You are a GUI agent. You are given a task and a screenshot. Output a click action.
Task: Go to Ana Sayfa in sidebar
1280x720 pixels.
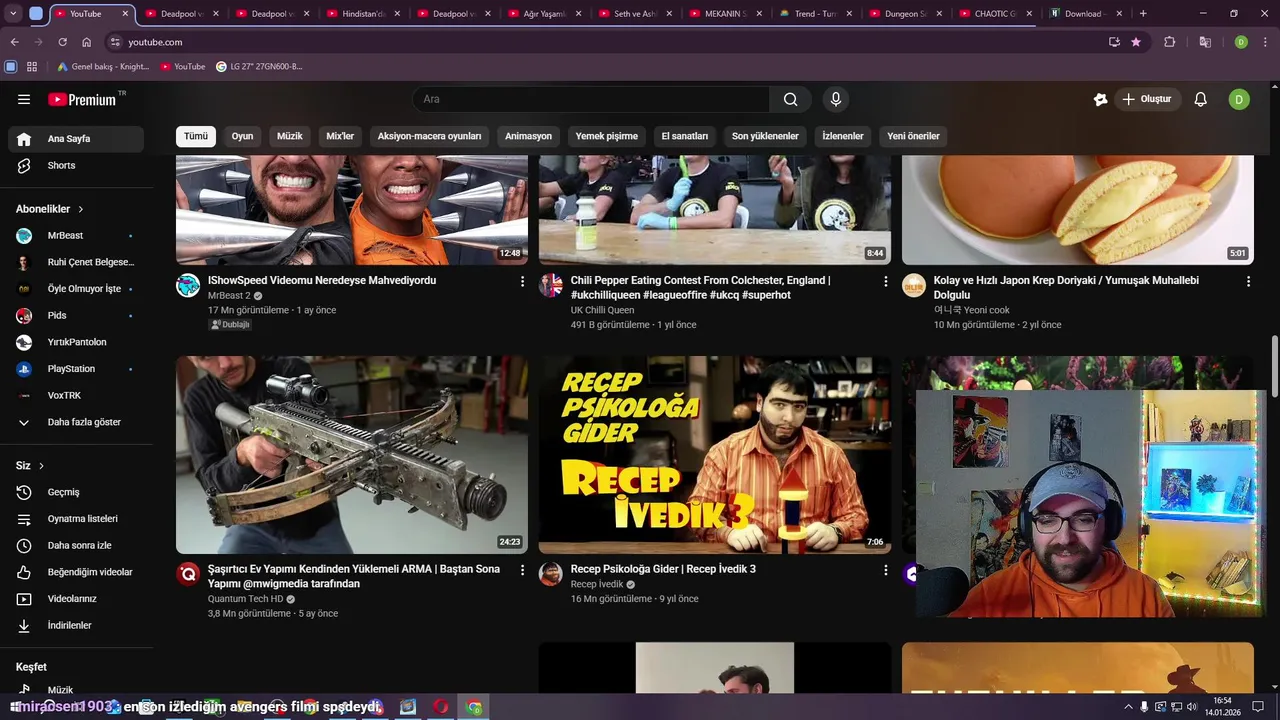pos(76,139)
